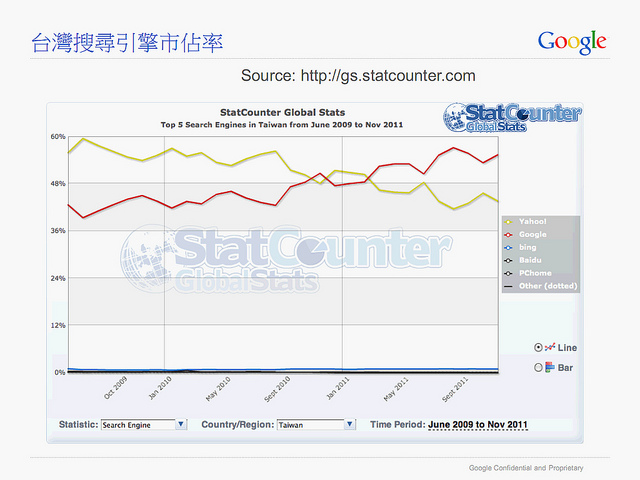Image resolution: width=640 pixels, height=480 pixels.
Task: Click the Google logo at top right
Action: coord(572,42)
